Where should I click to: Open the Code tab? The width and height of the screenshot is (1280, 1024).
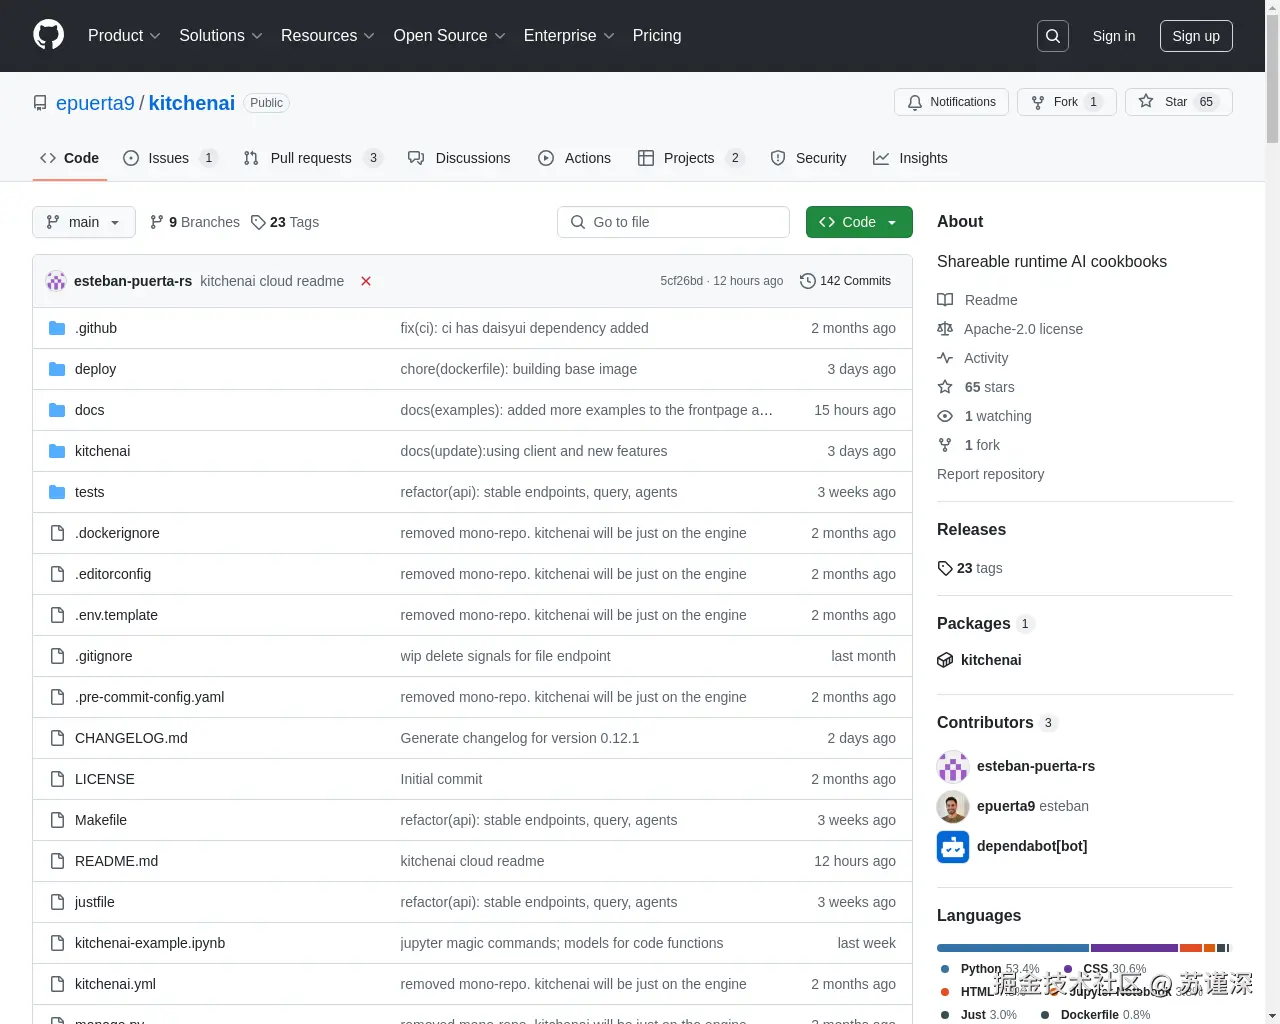(70, 158)
